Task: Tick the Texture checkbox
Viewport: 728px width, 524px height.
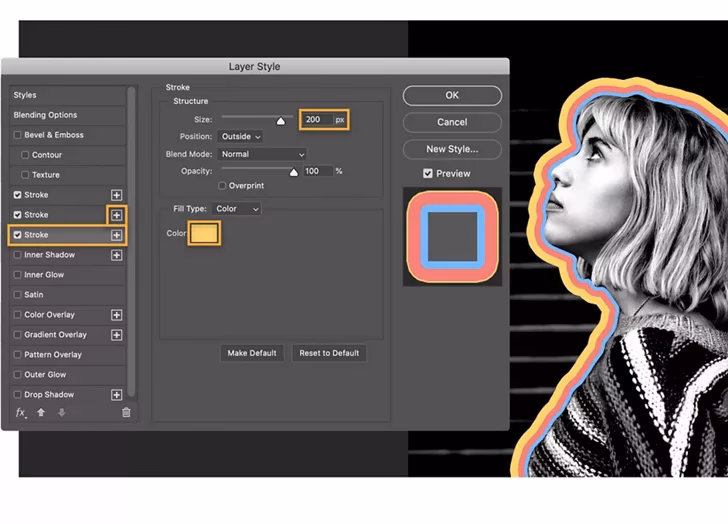Action: [25, 175]
